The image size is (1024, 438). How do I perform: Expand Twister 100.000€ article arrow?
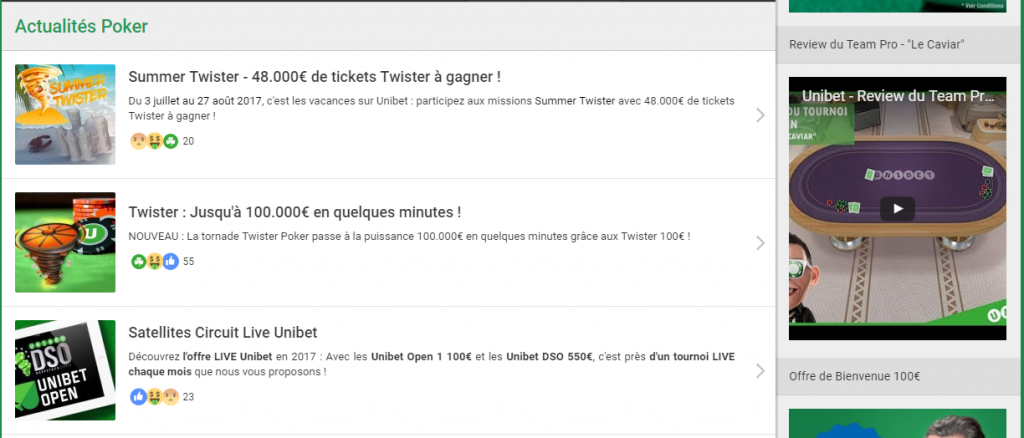pos(760,243)
